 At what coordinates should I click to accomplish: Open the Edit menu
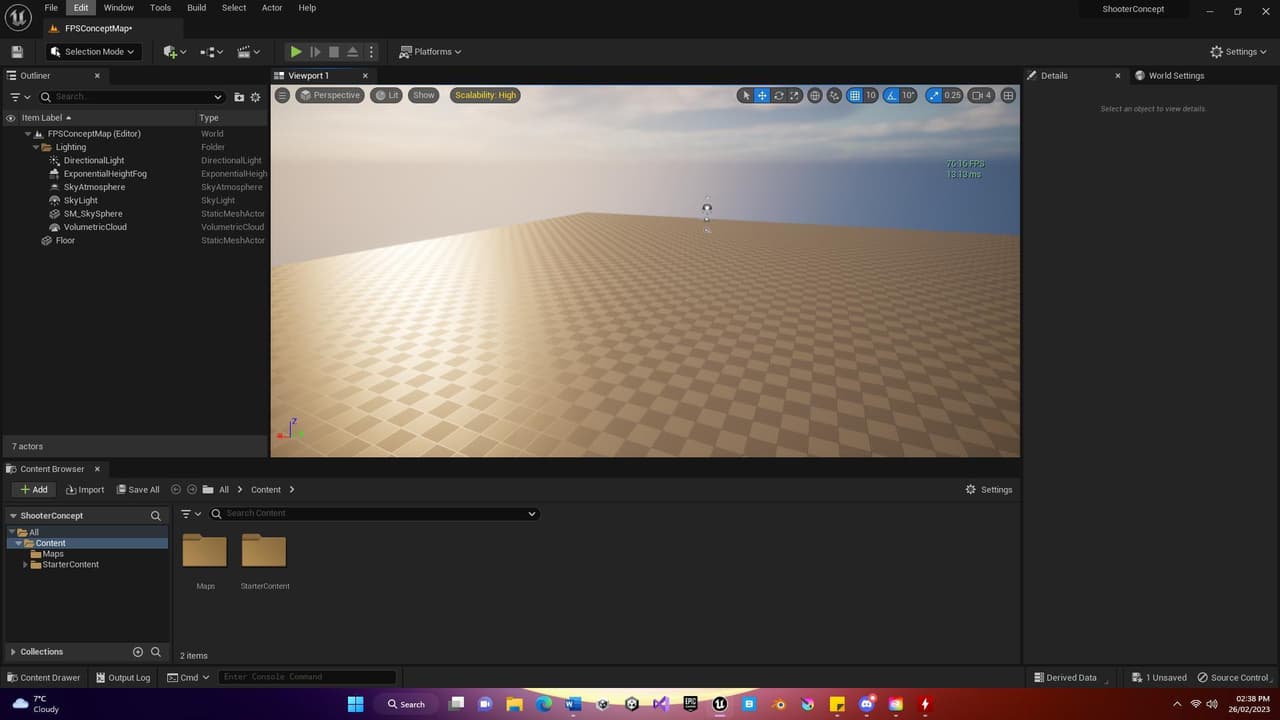pos(81,7)
